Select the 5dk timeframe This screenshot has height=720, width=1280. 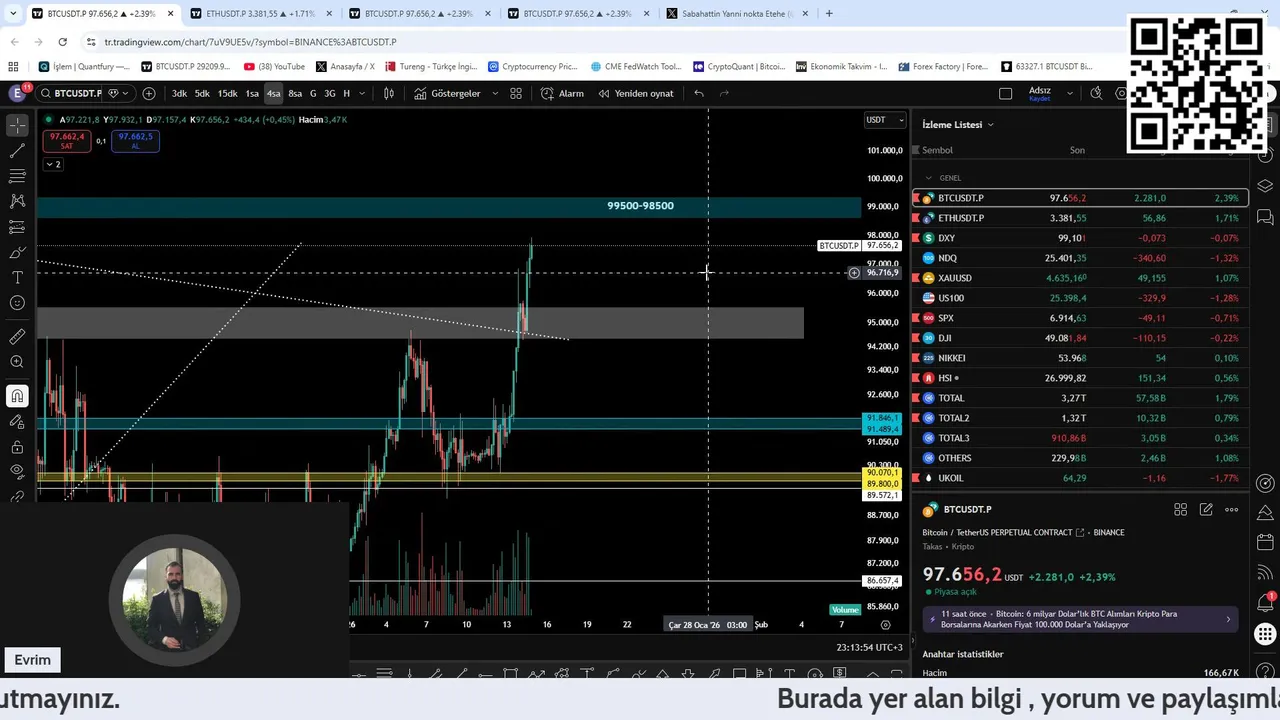[x=202, y=93]
